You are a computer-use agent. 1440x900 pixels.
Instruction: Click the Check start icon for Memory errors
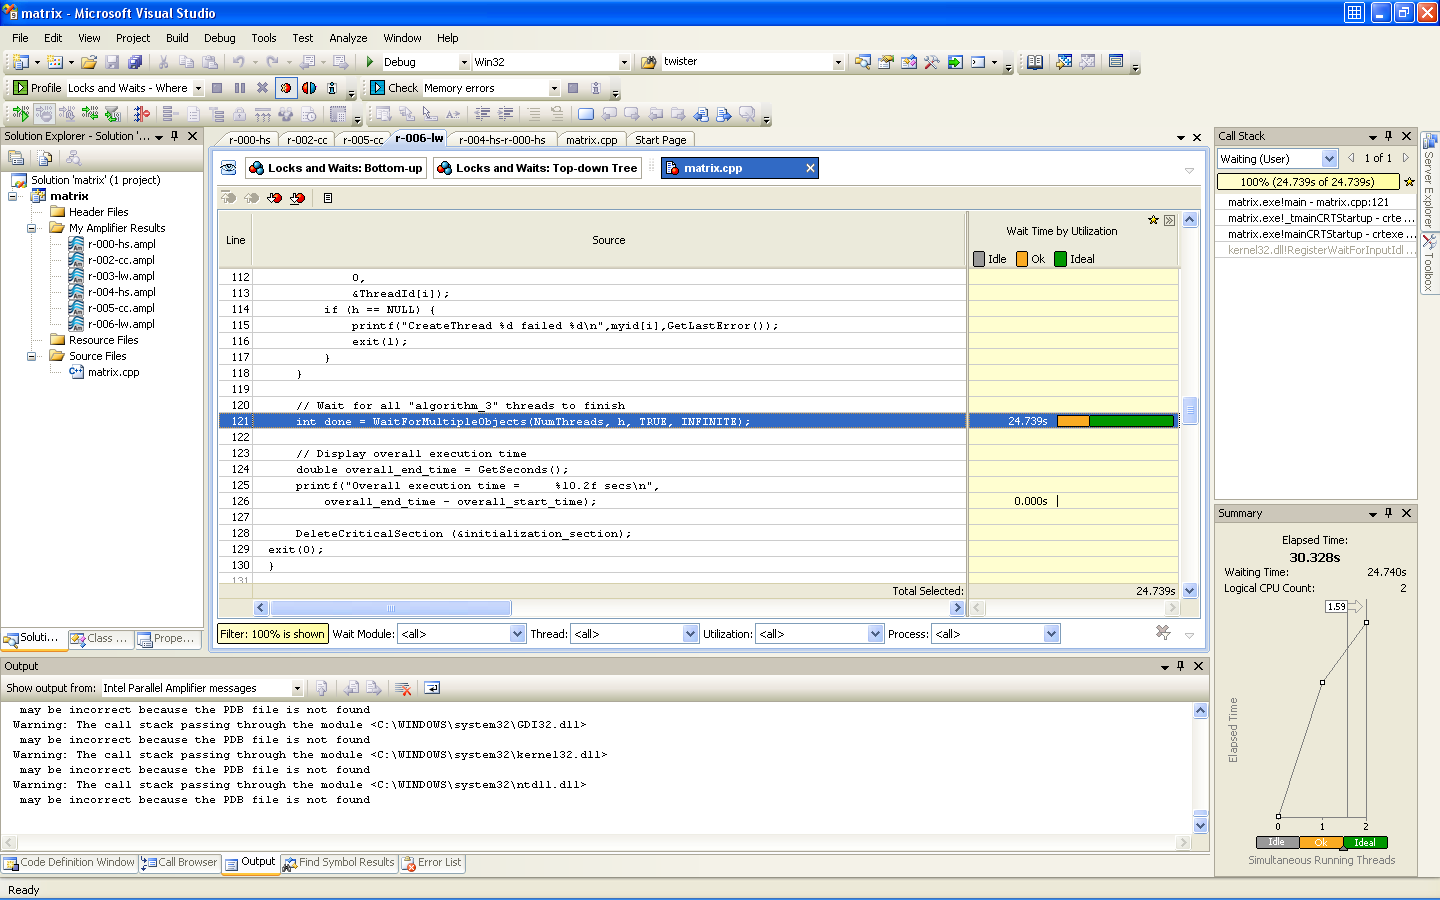coord(378,88)
